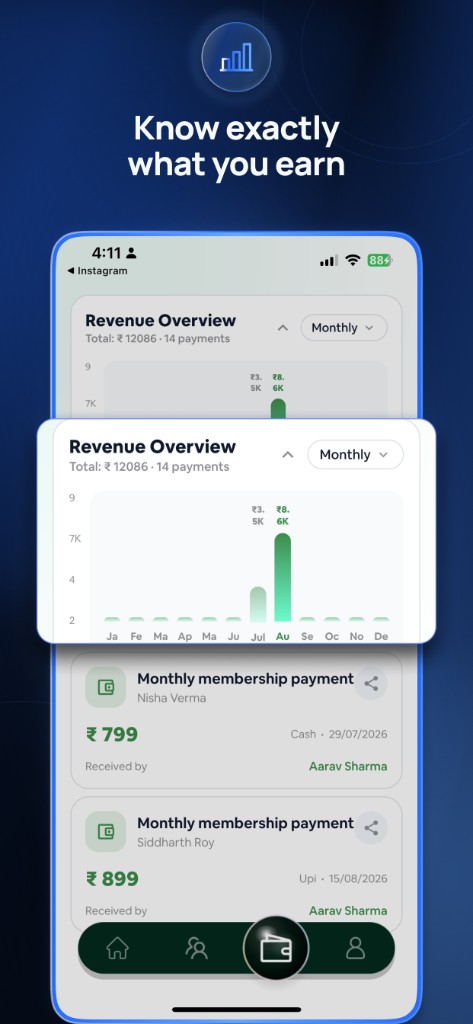This screenshot has width=473, height=1024.
Task: Share Nisha Verma's payment
Action: [x=371, y=684]
